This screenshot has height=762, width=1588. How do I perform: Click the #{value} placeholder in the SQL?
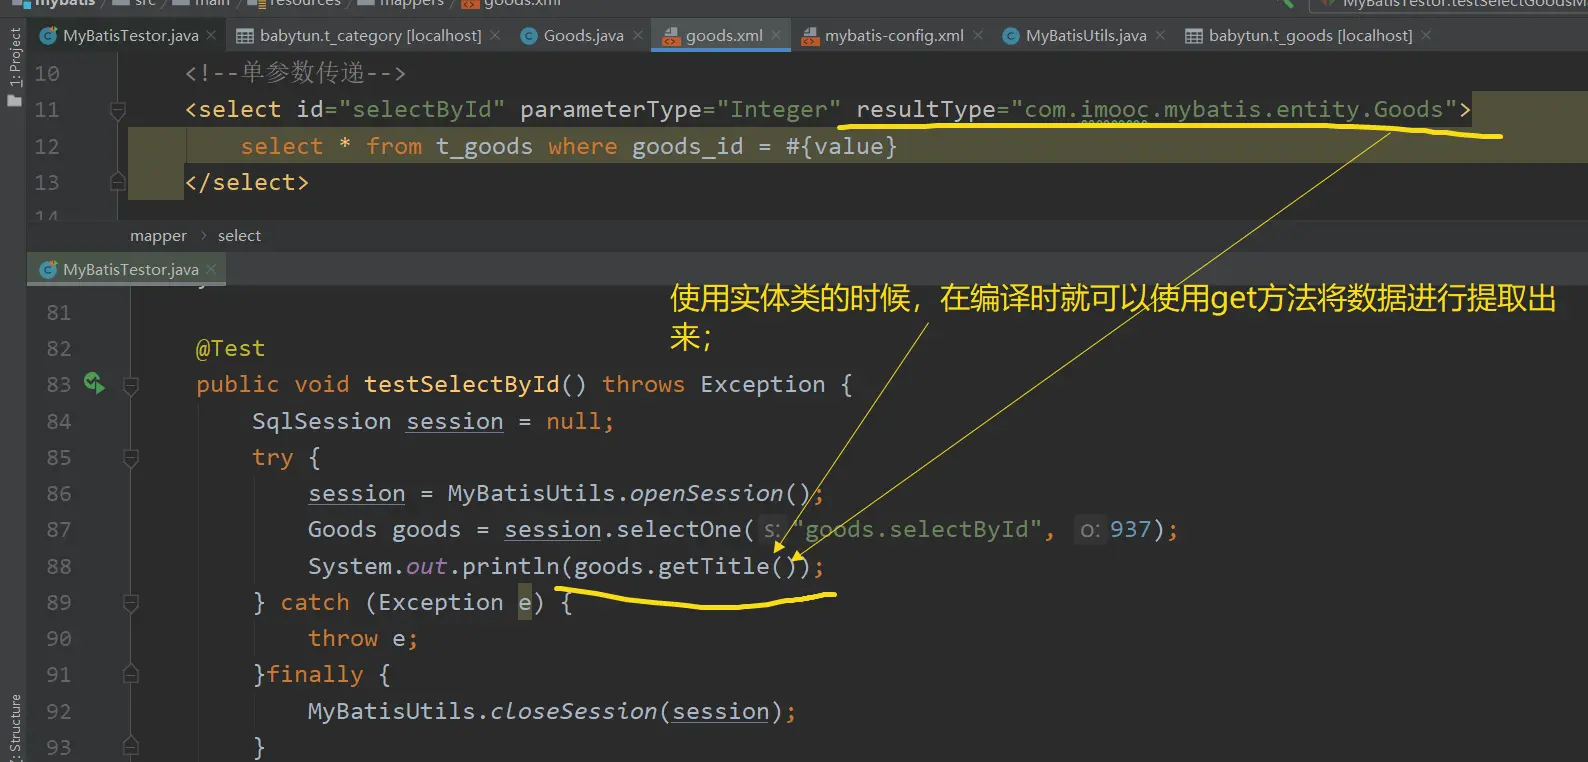pos(841,147)
